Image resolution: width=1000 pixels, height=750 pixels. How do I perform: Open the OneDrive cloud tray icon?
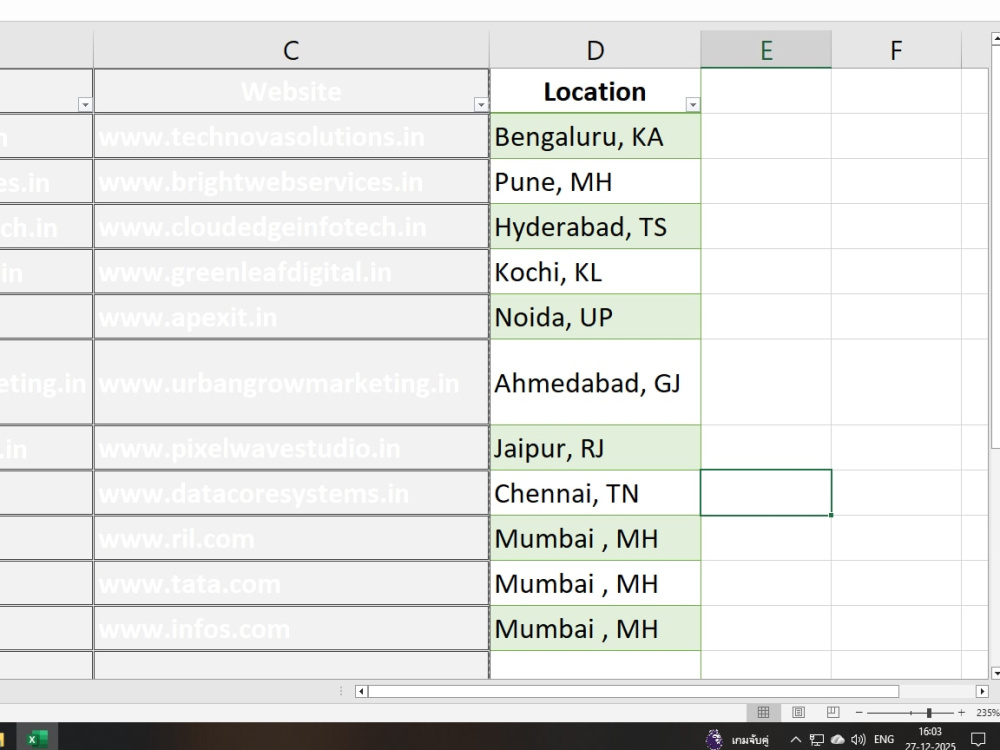(838, 740)
